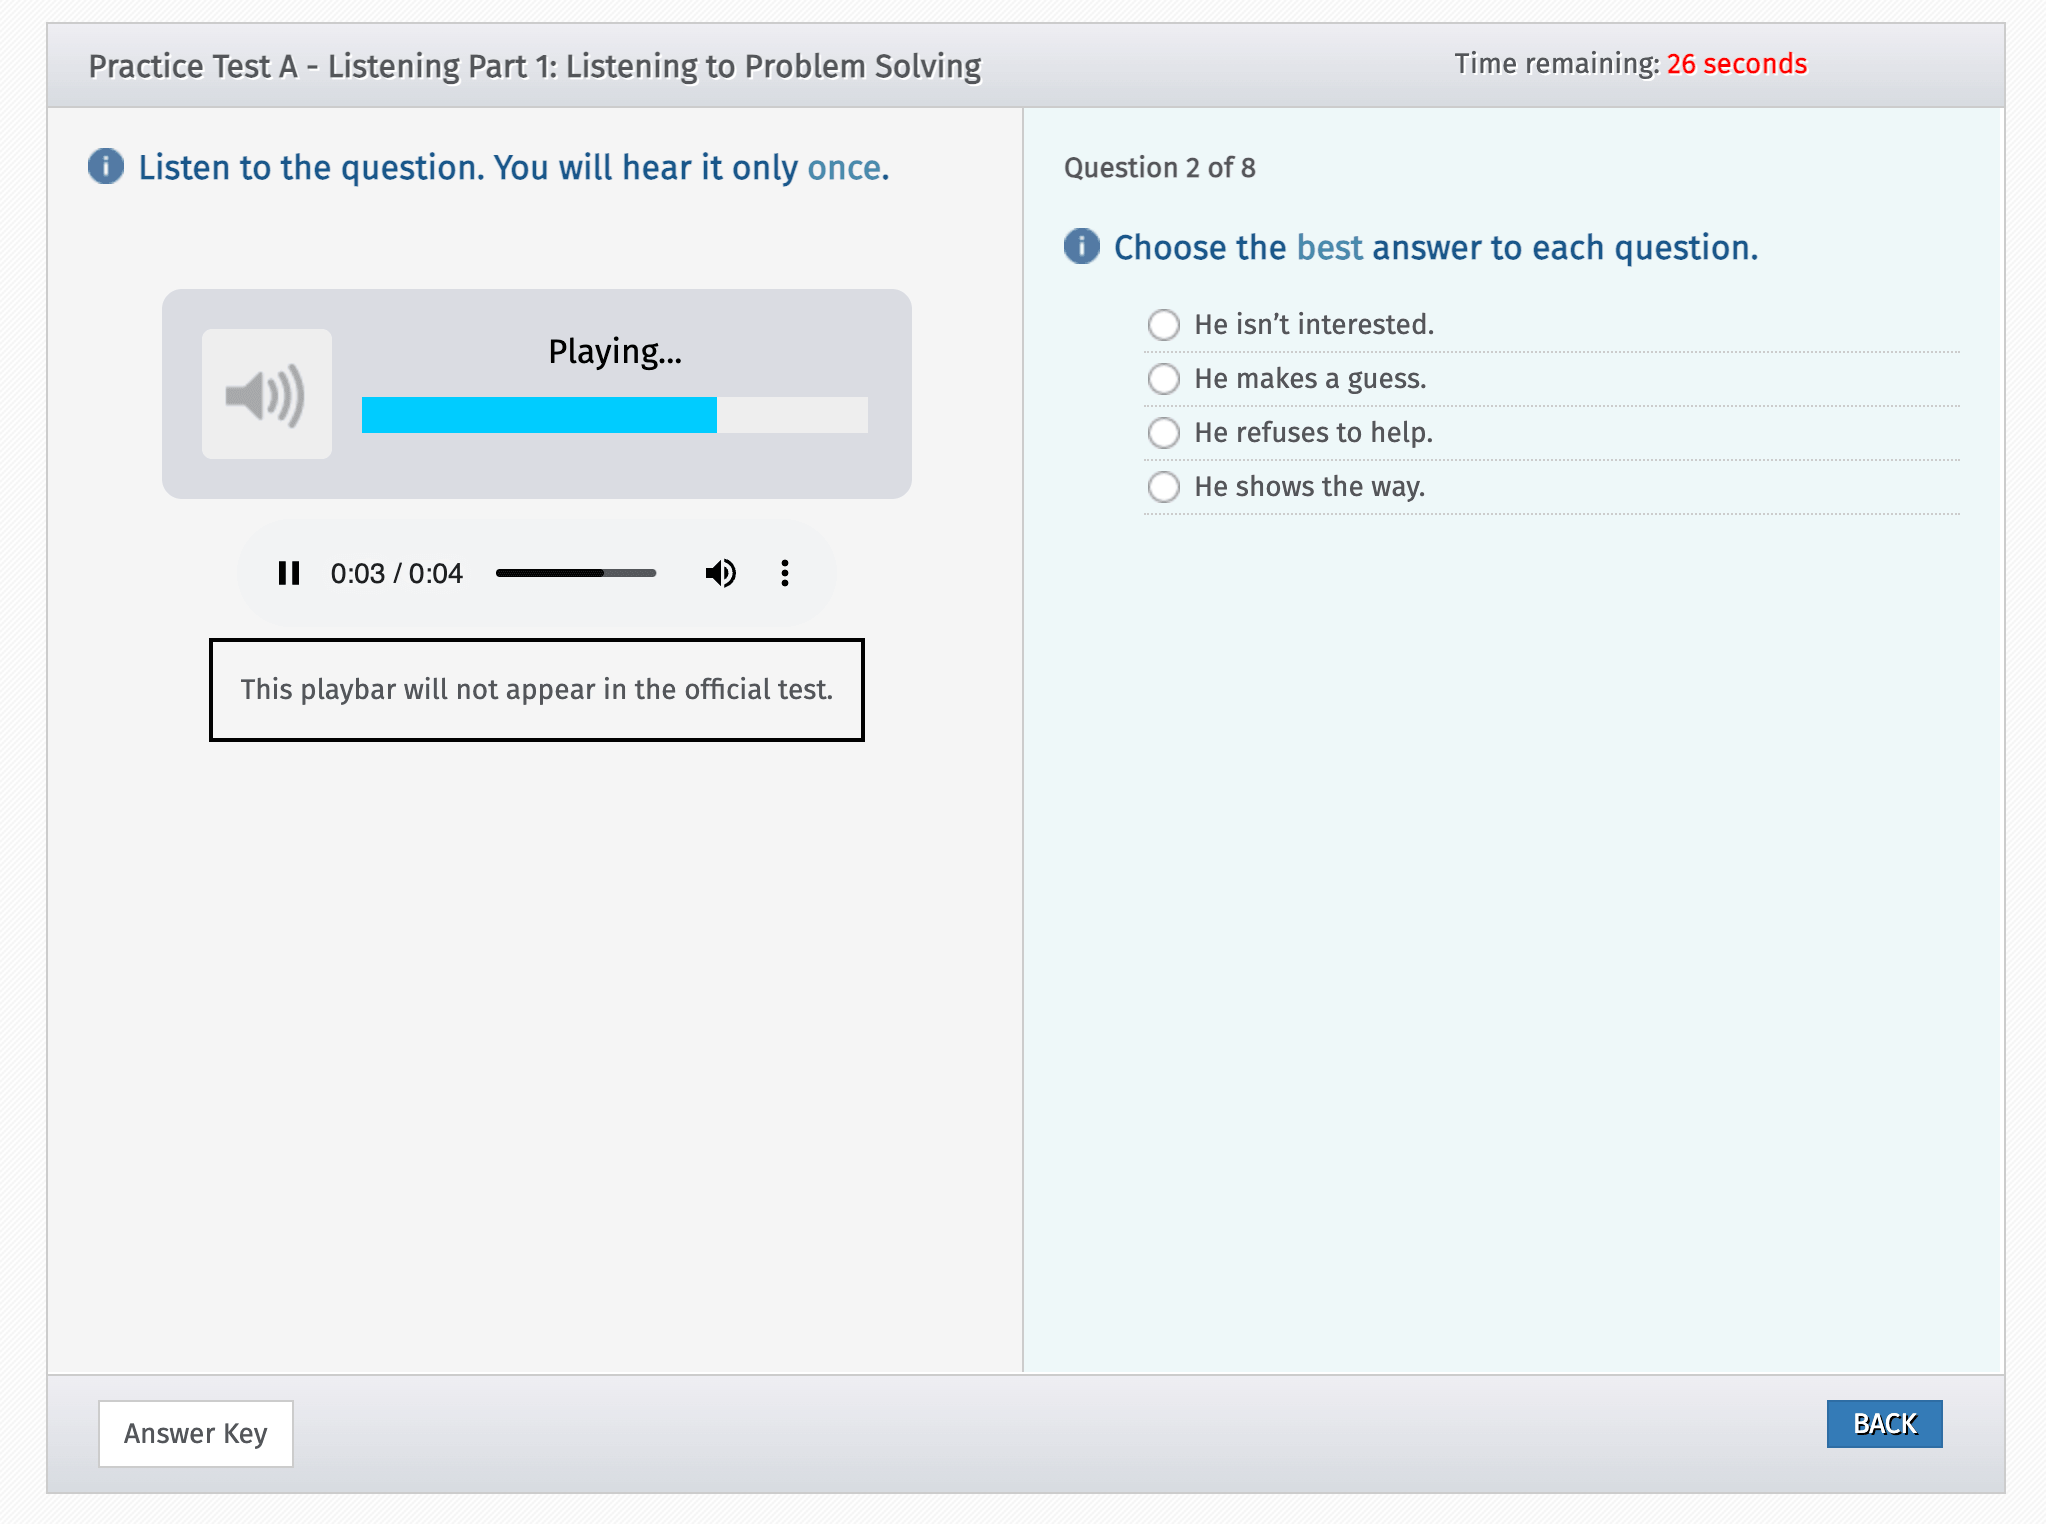Go BACK to the previous question
The width and height of the screenshot is (2046, 1524).
pos(1884,1423)
